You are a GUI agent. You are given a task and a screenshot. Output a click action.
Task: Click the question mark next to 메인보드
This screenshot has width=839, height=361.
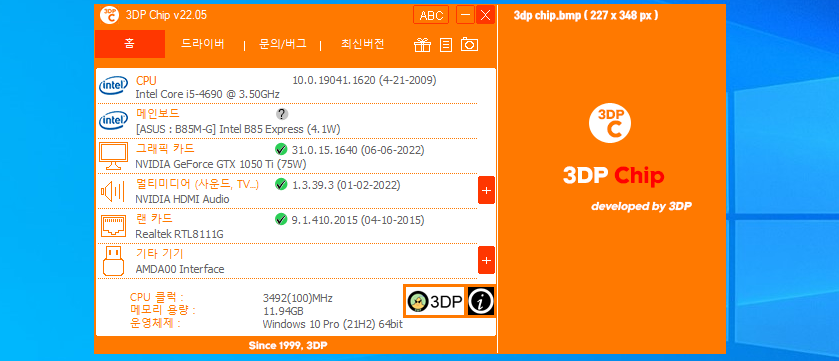click(x=282, y=114)
